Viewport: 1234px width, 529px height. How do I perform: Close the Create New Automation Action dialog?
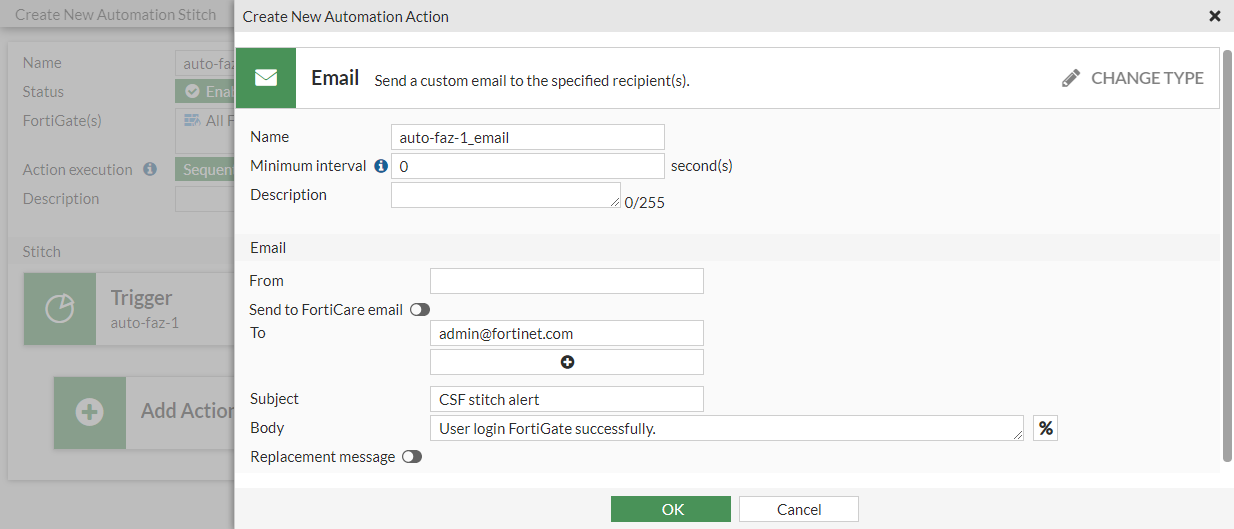tap(1215, 16)
